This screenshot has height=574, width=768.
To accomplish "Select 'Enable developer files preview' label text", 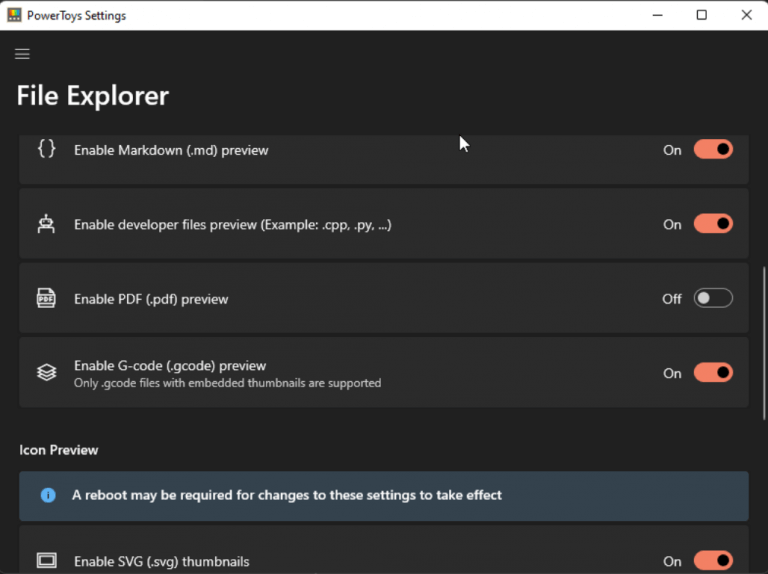I will (233, 225).
